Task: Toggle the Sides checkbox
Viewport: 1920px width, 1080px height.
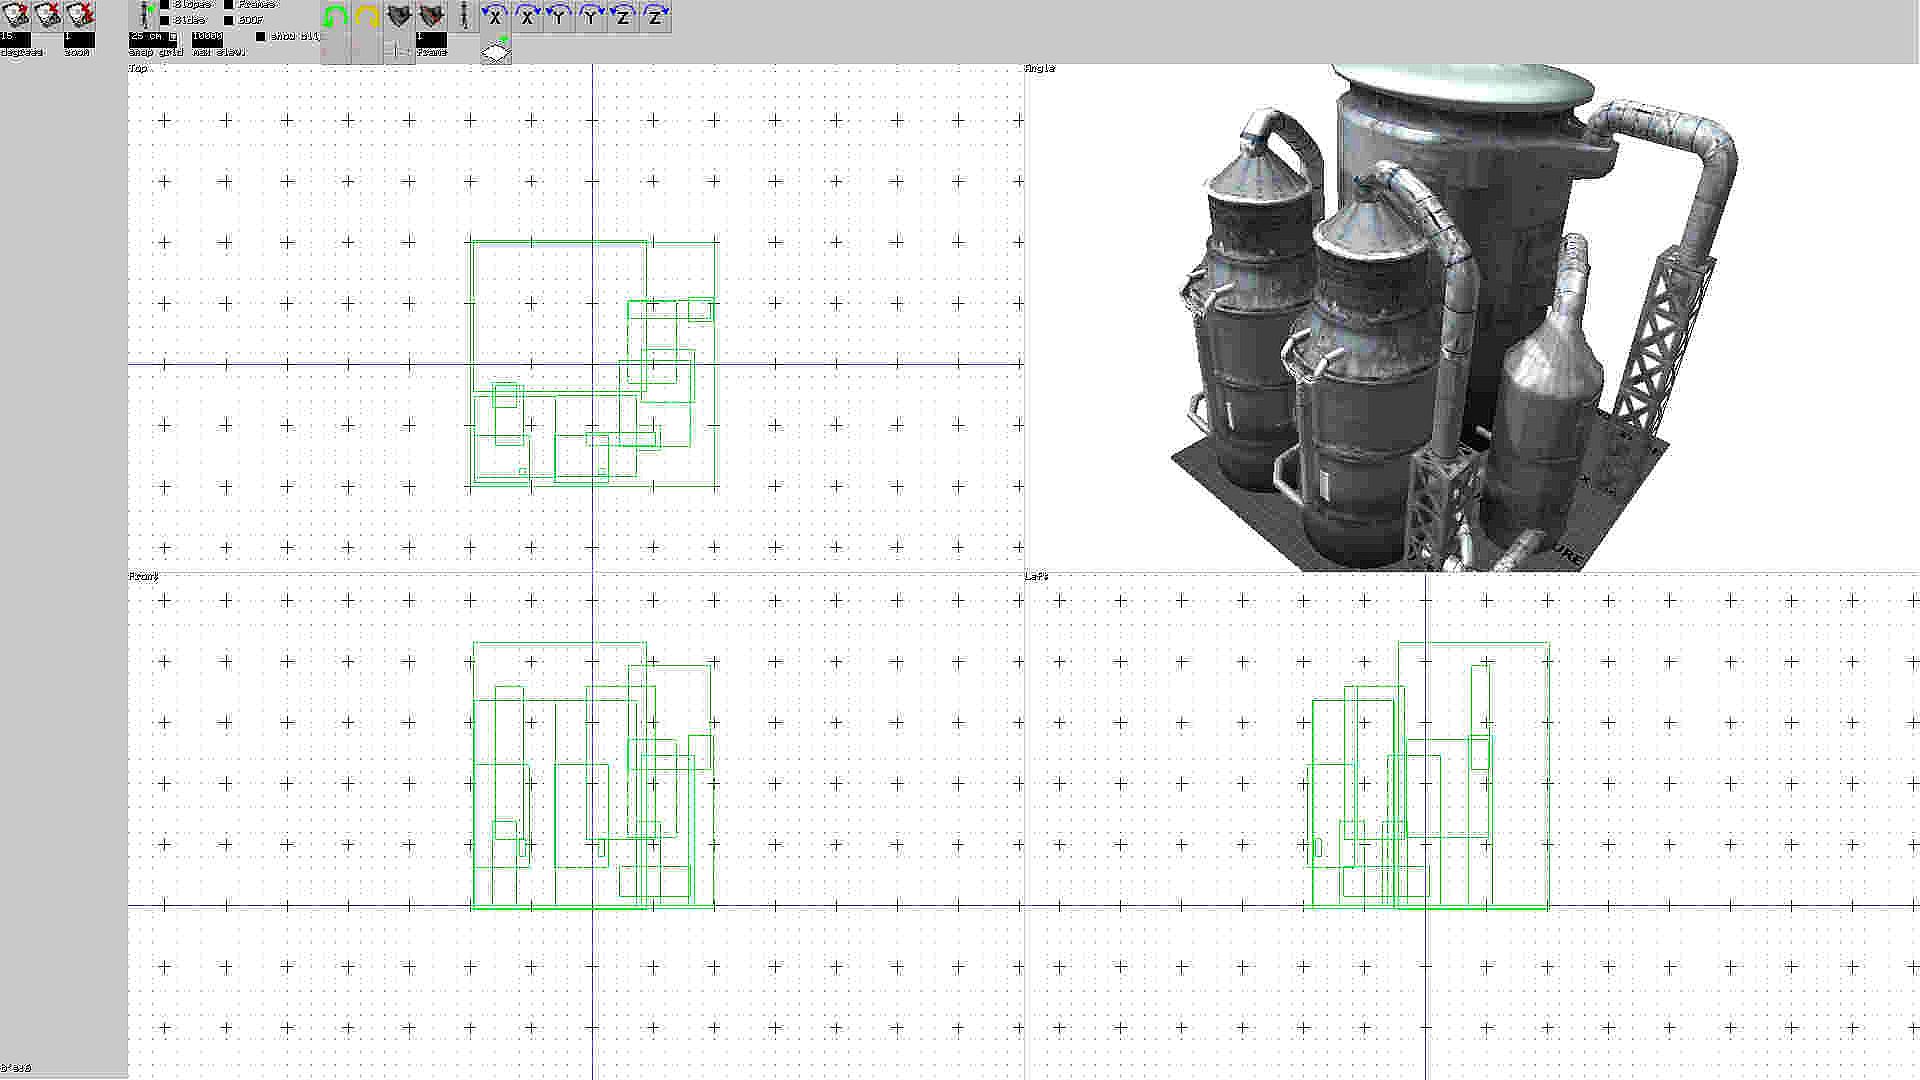Action: 165,20
